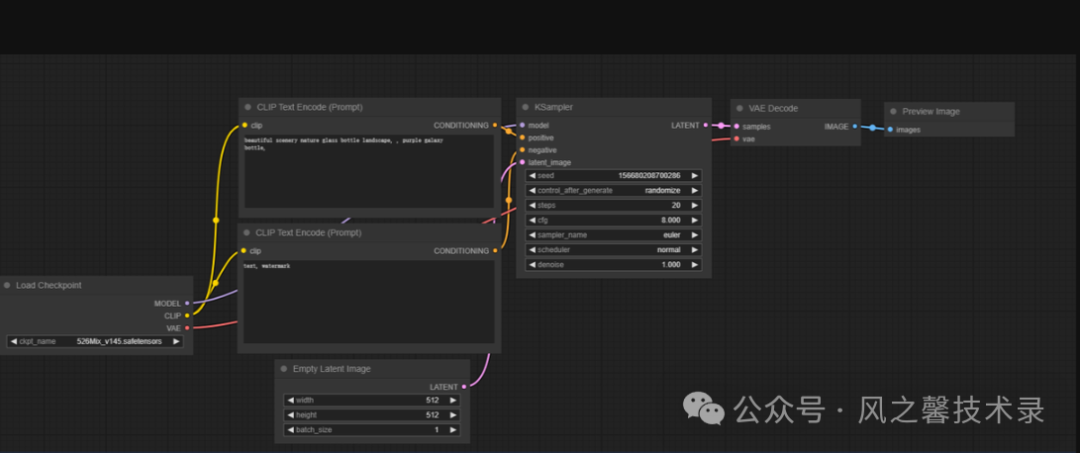Collapse the KSampler node via its title dot
The width and height of the screenshot is (1080, 453).
pyautogui.click(x=525, y=107)
